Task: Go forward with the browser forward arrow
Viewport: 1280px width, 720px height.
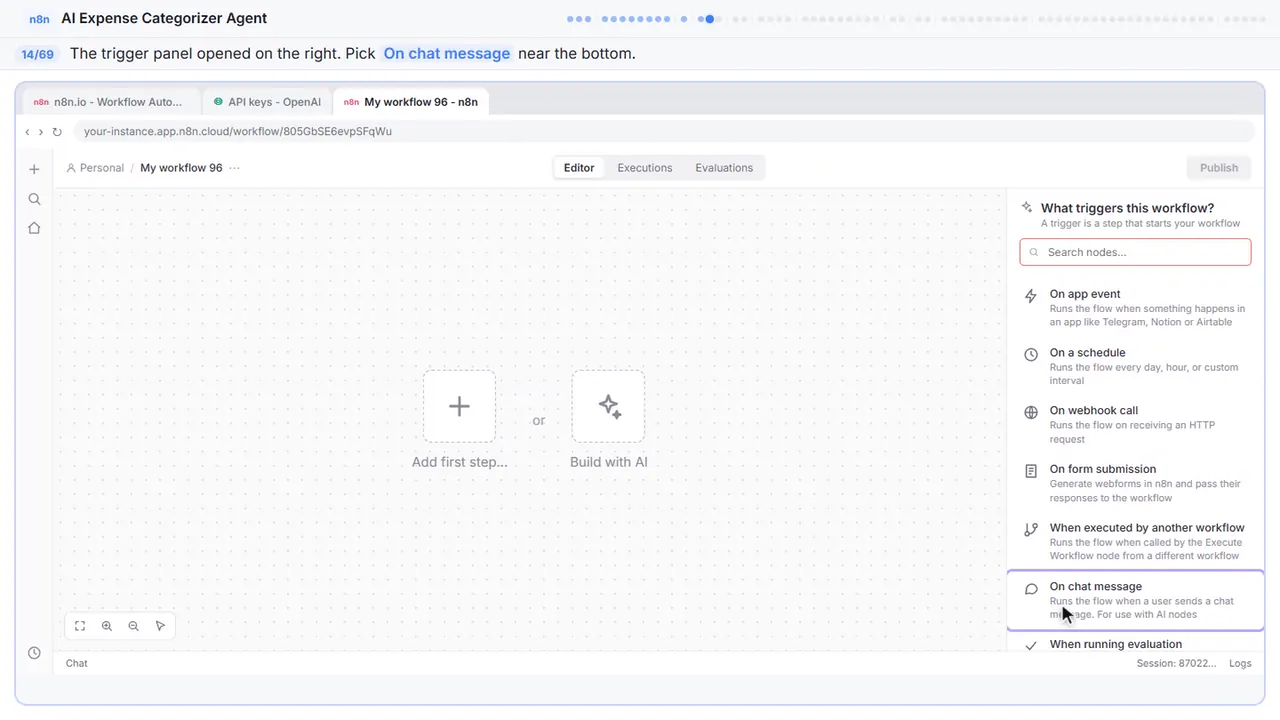Action: tap(41, 132)
